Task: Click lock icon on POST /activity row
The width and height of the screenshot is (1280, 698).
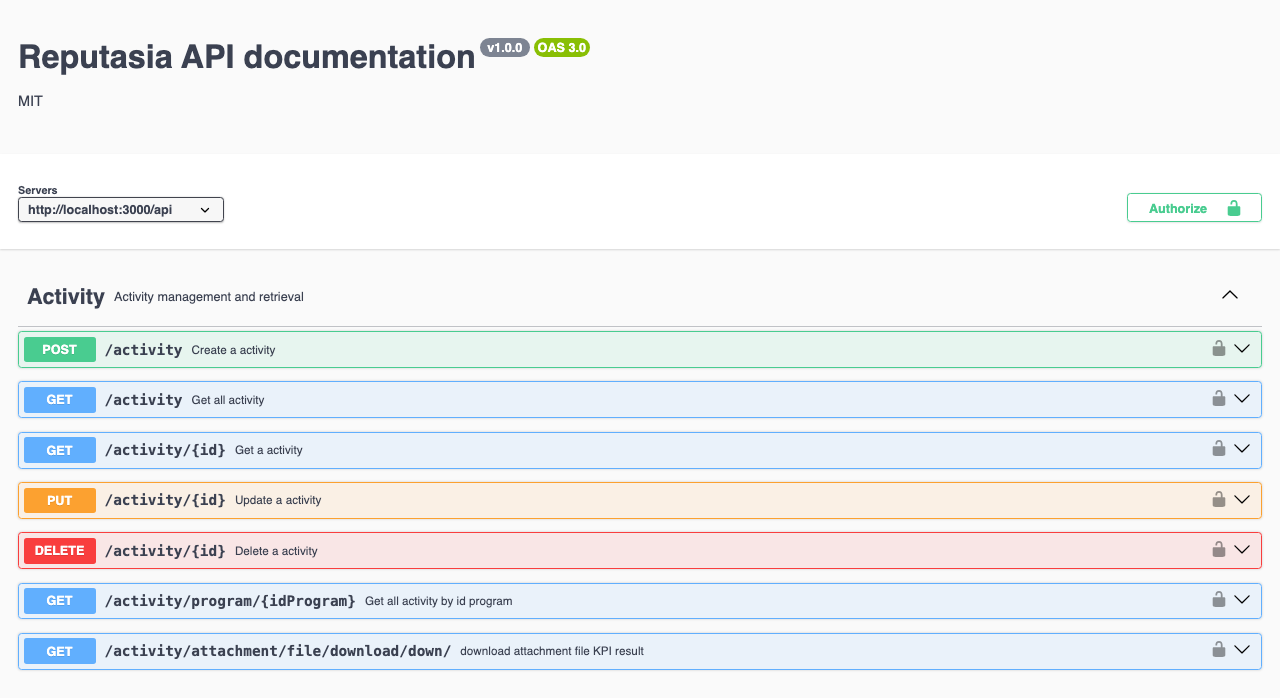Action: (x=1218, y=349)
